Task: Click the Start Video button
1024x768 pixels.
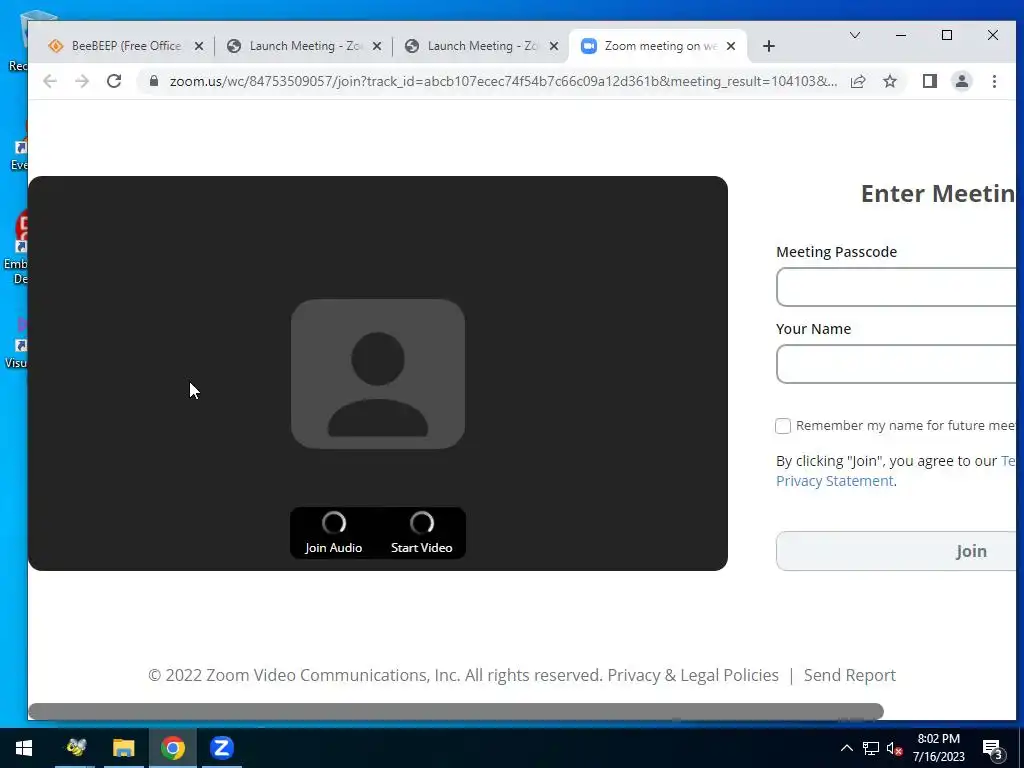Action: [421, 533]
